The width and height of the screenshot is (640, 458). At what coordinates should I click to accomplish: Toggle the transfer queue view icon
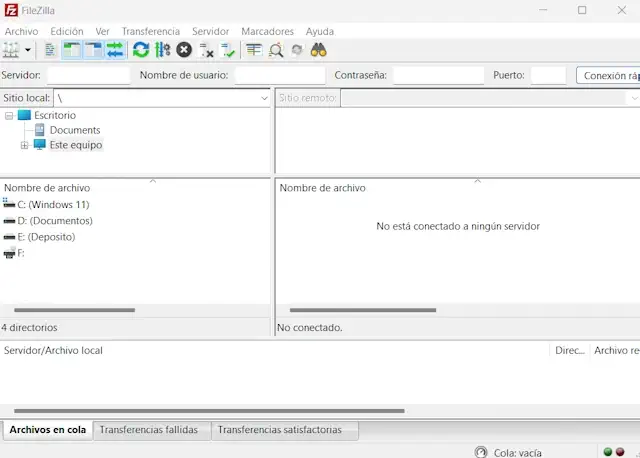click(115, 50)
